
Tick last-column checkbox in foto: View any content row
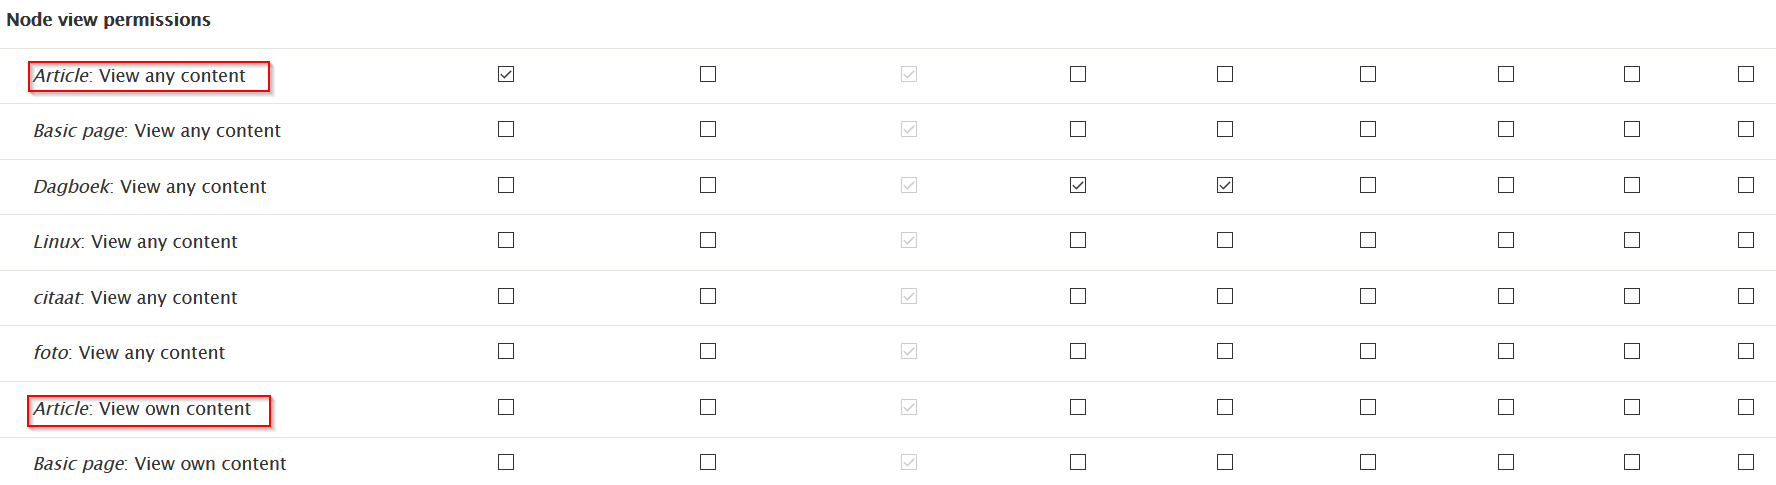click(x=1746, y=351)
